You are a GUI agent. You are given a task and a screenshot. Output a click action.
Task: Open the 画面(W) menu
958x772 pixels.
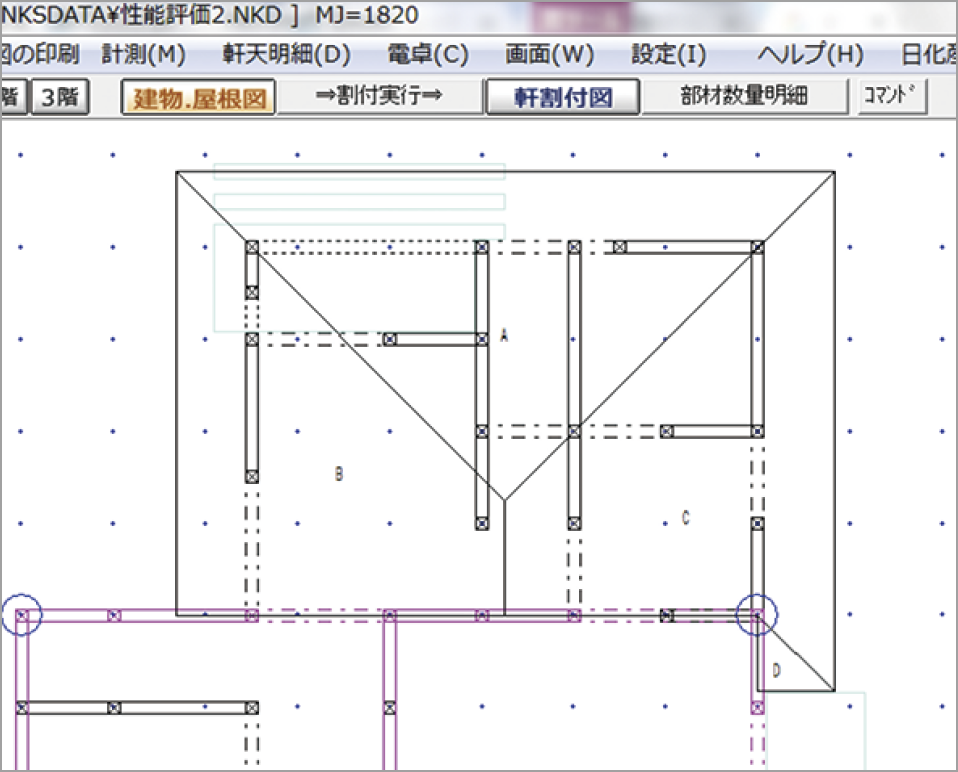point(549,54)
